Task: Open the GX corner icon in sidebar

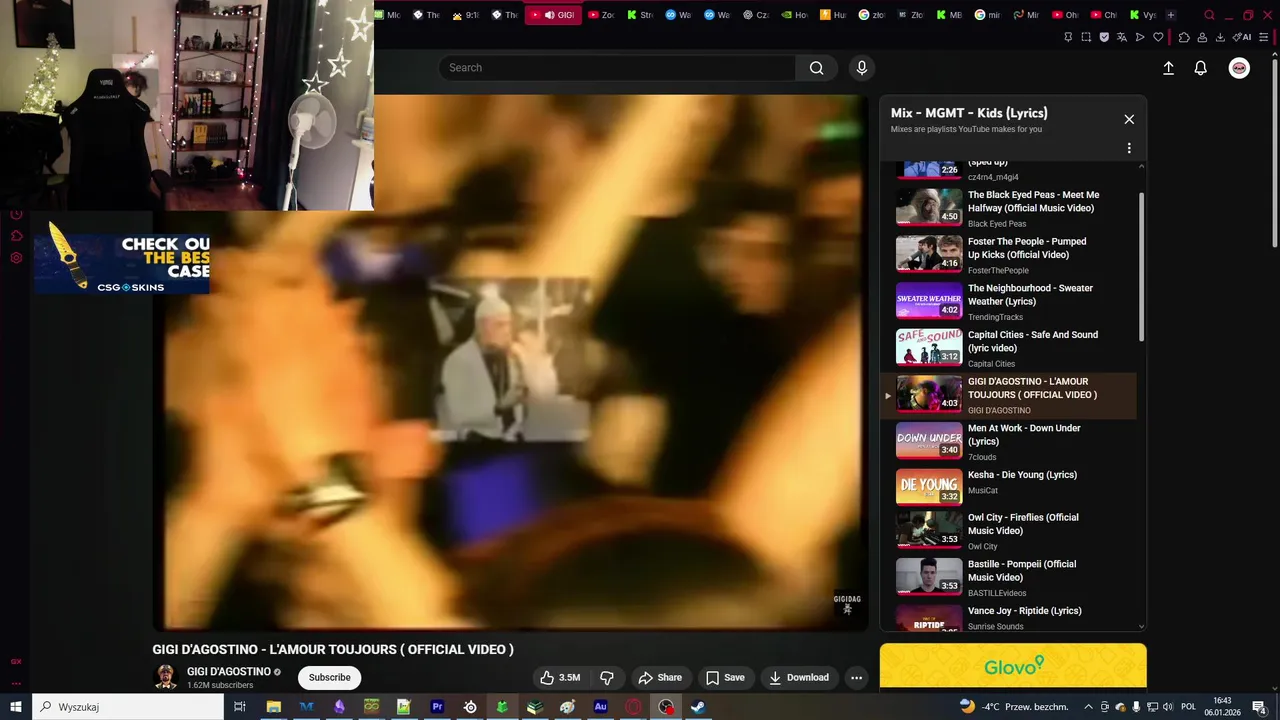Action: (16, 661)
